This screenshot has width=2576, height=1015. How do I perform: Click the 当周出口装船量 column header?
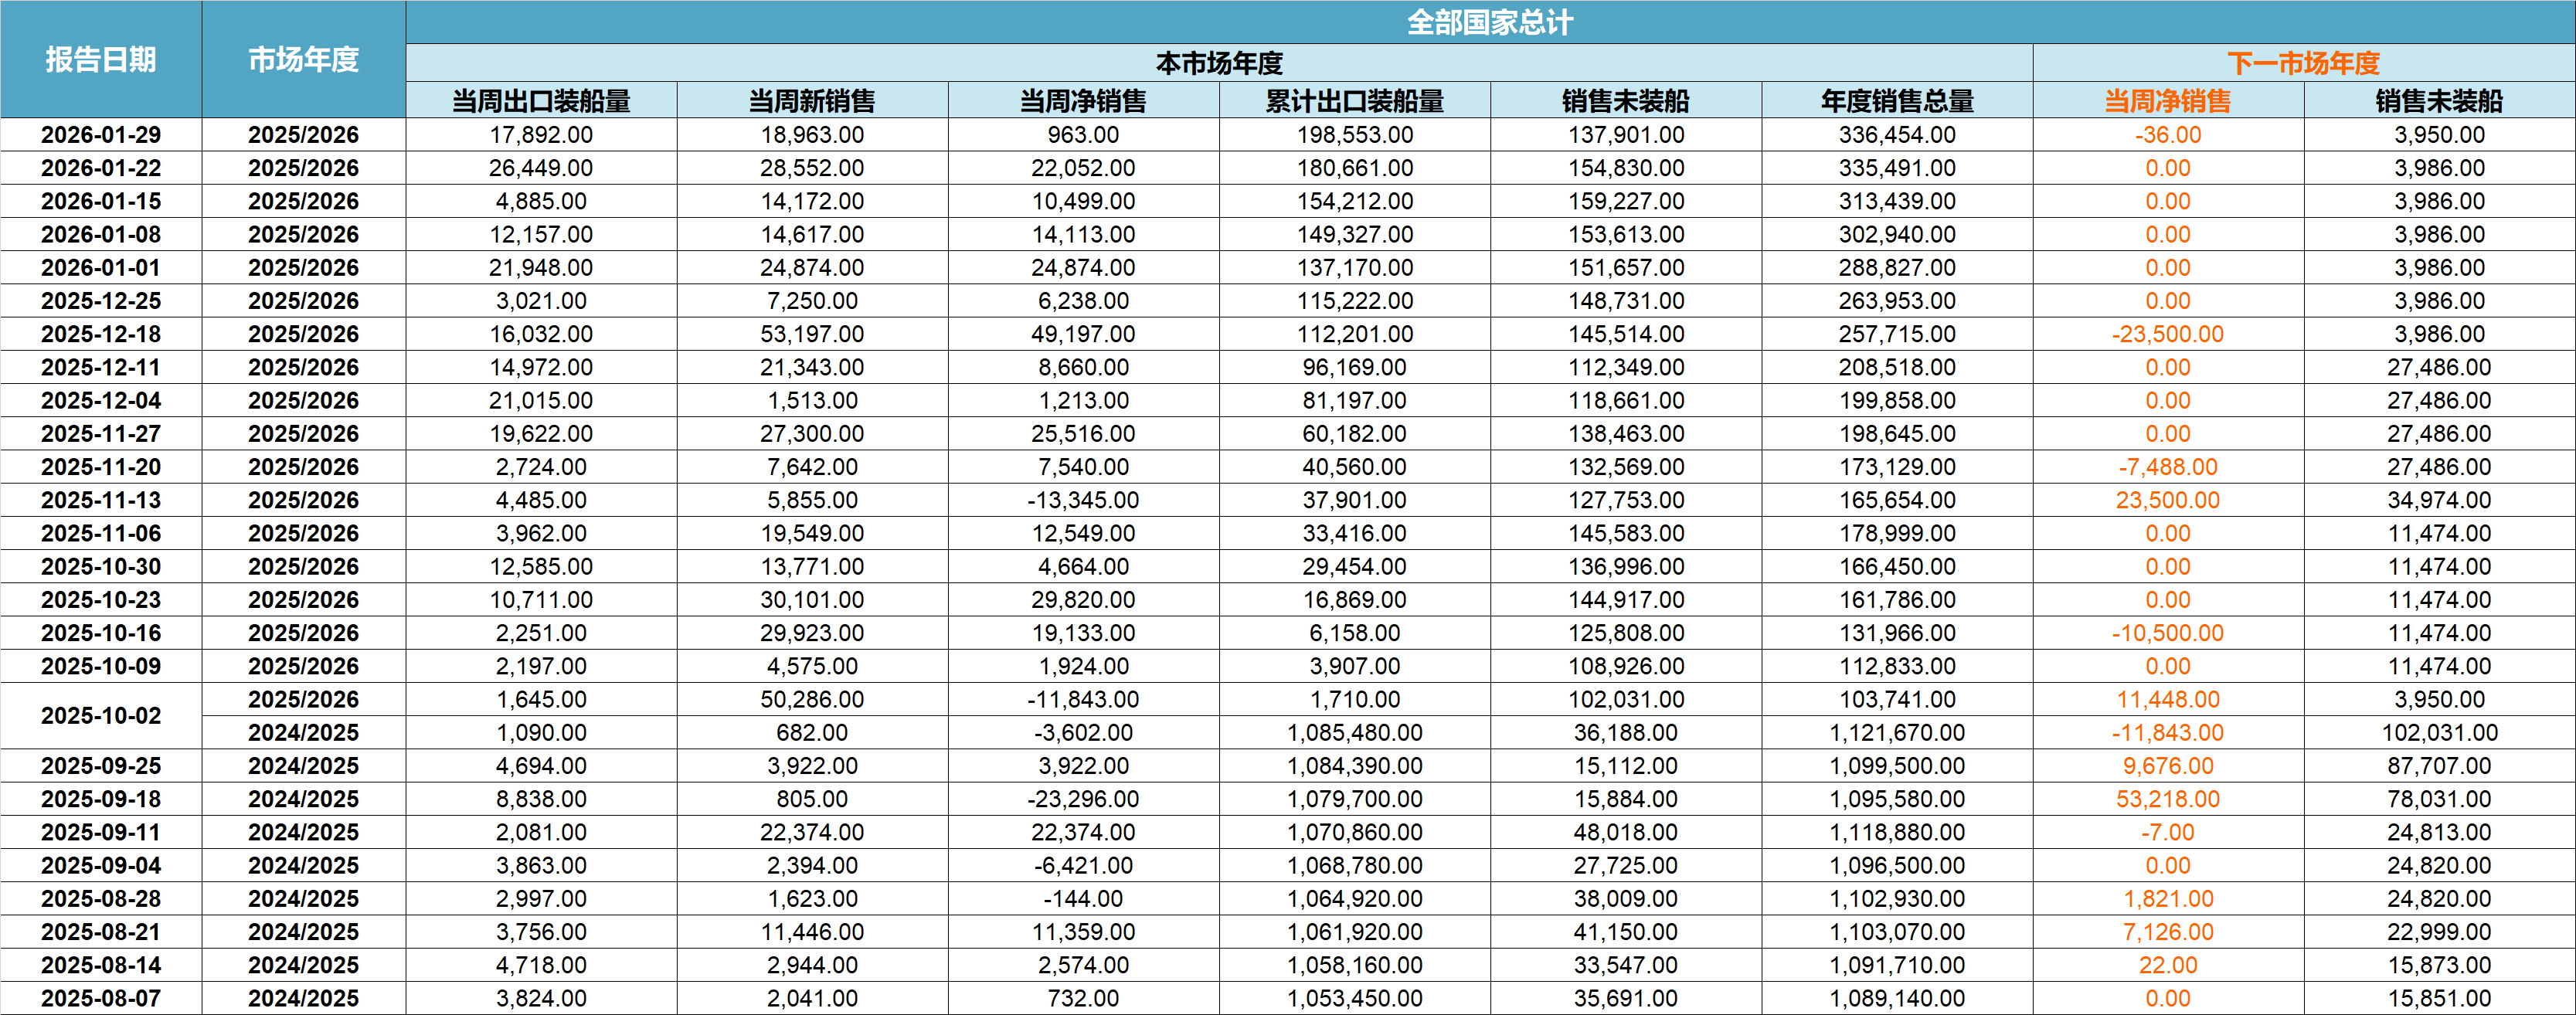[x=541, y=101]
